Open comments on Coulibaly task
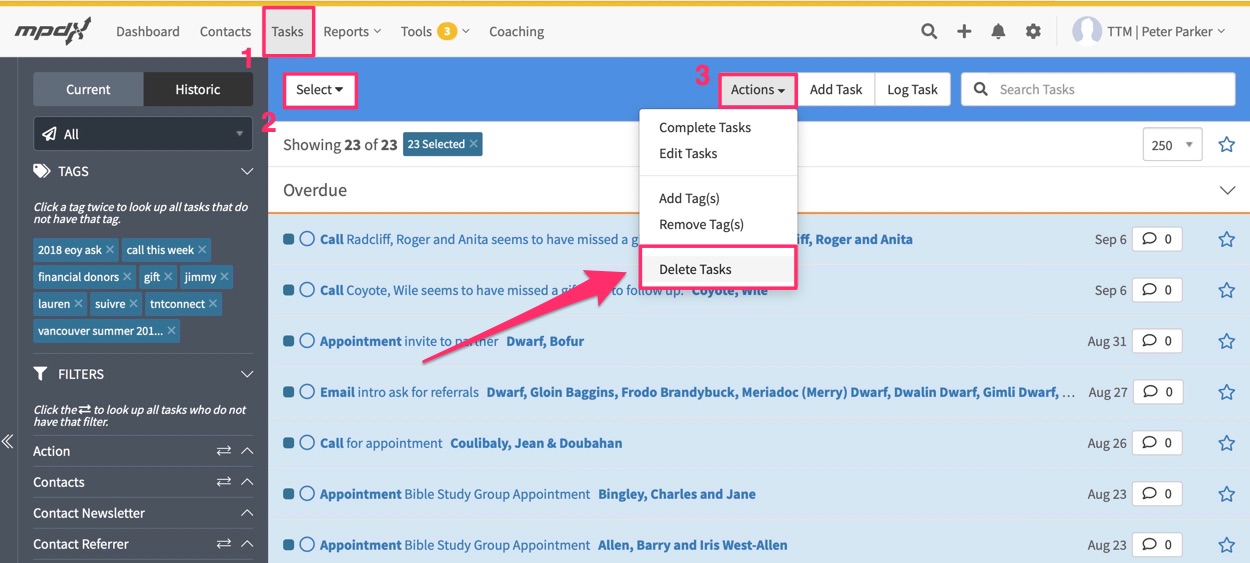The width and height of the screenshot is (1250, 563). click(x=1157, y=443)
